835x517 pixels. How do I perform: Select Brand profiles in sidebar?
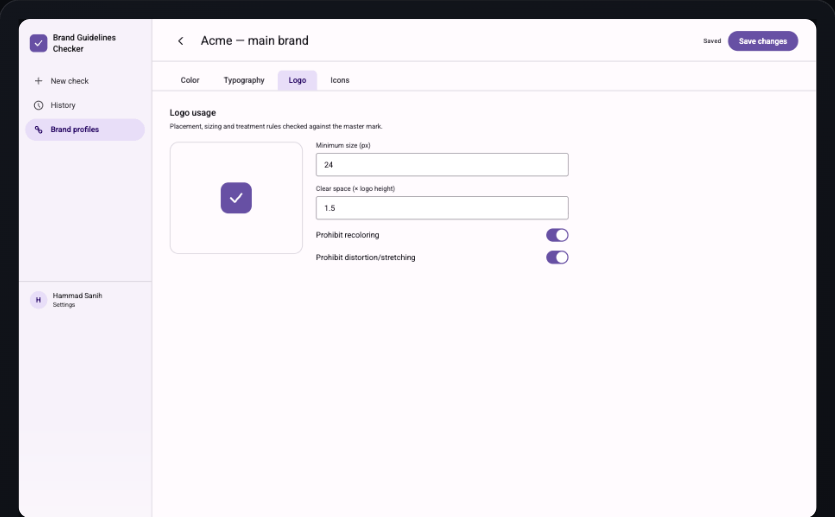coord(85,129)
